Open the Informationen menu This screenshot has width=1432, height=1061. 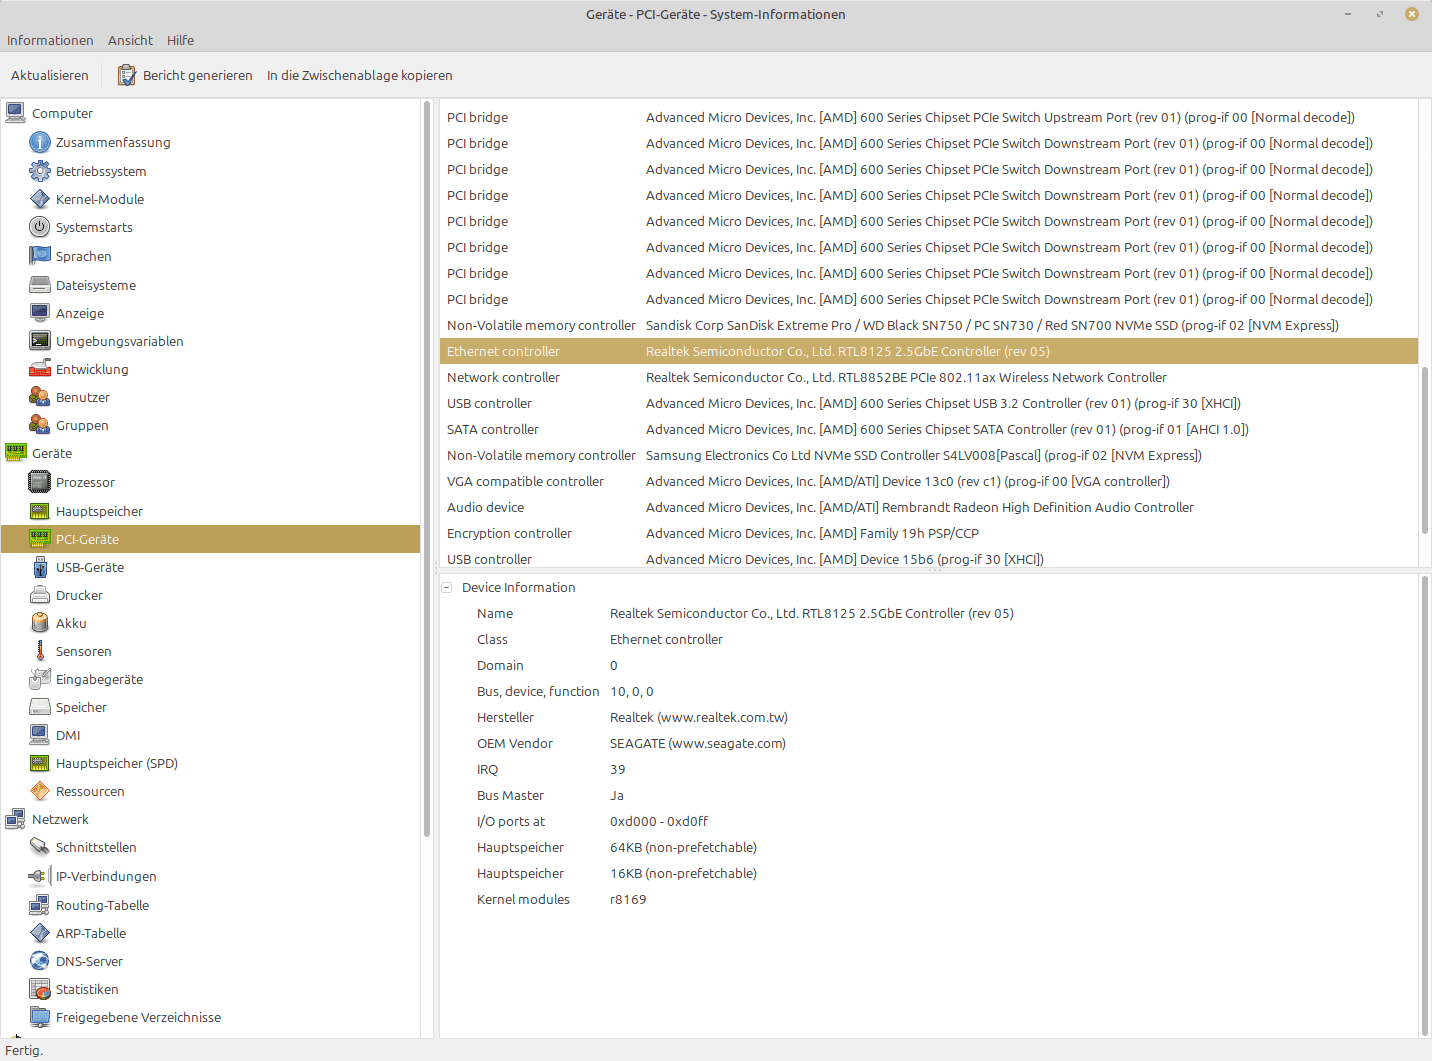(50, 40)
